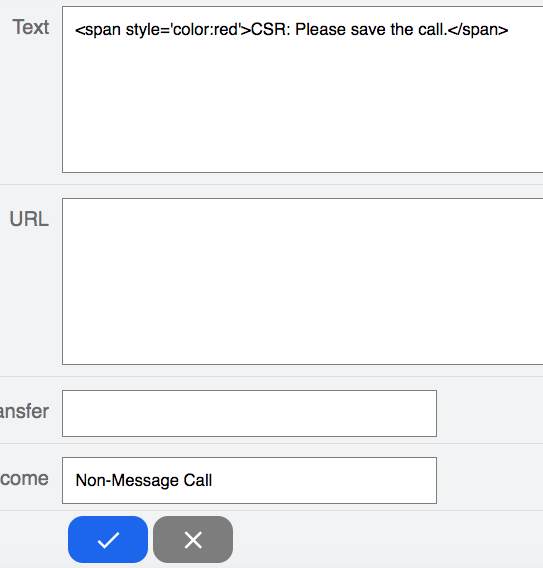
Task: Confirm with the blue checkmark button
Action: click(108, 539)
